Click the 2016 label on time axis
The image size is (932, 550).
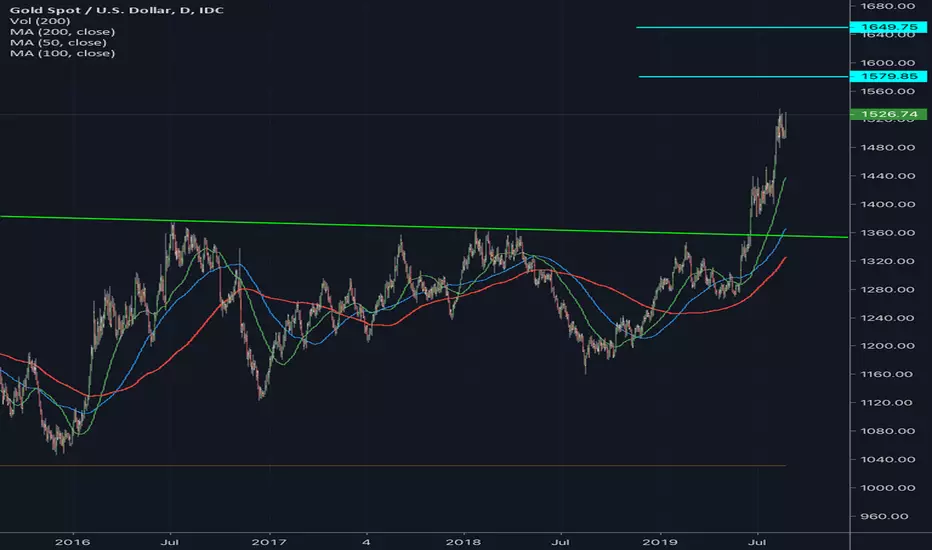point(73,542)
